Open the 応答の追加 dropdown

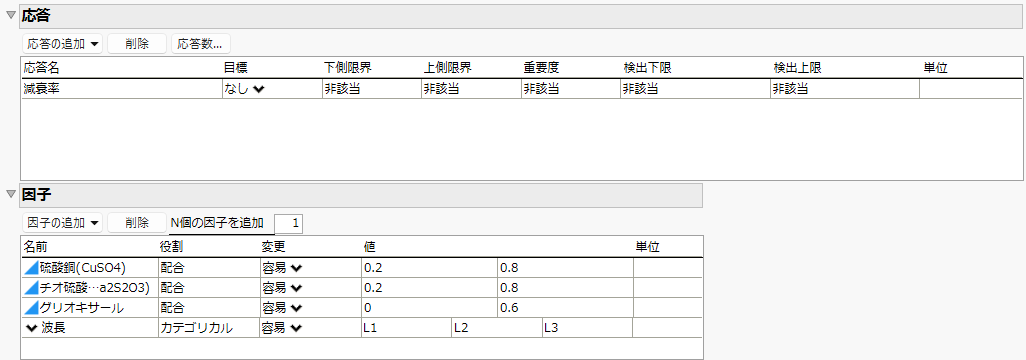click(62, 44)
